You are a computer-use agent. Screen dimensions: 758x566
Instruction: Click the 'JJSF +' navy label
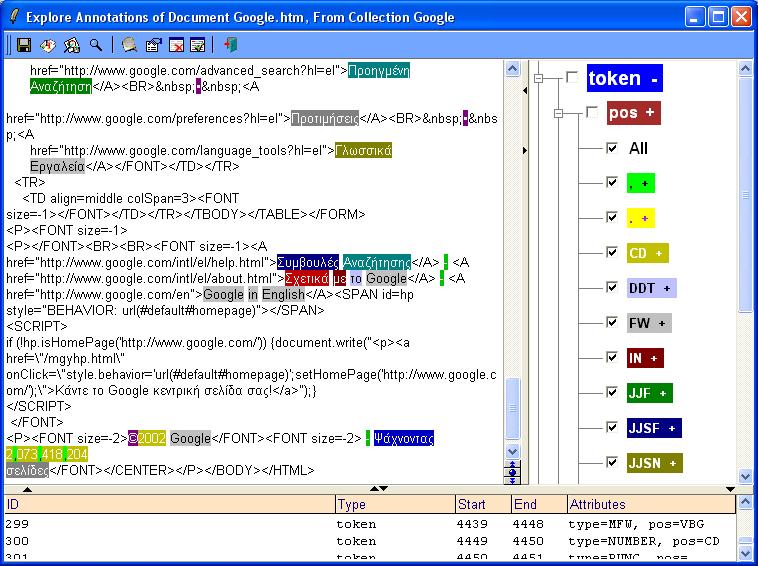pyautogui.click(x=654, y=428)
